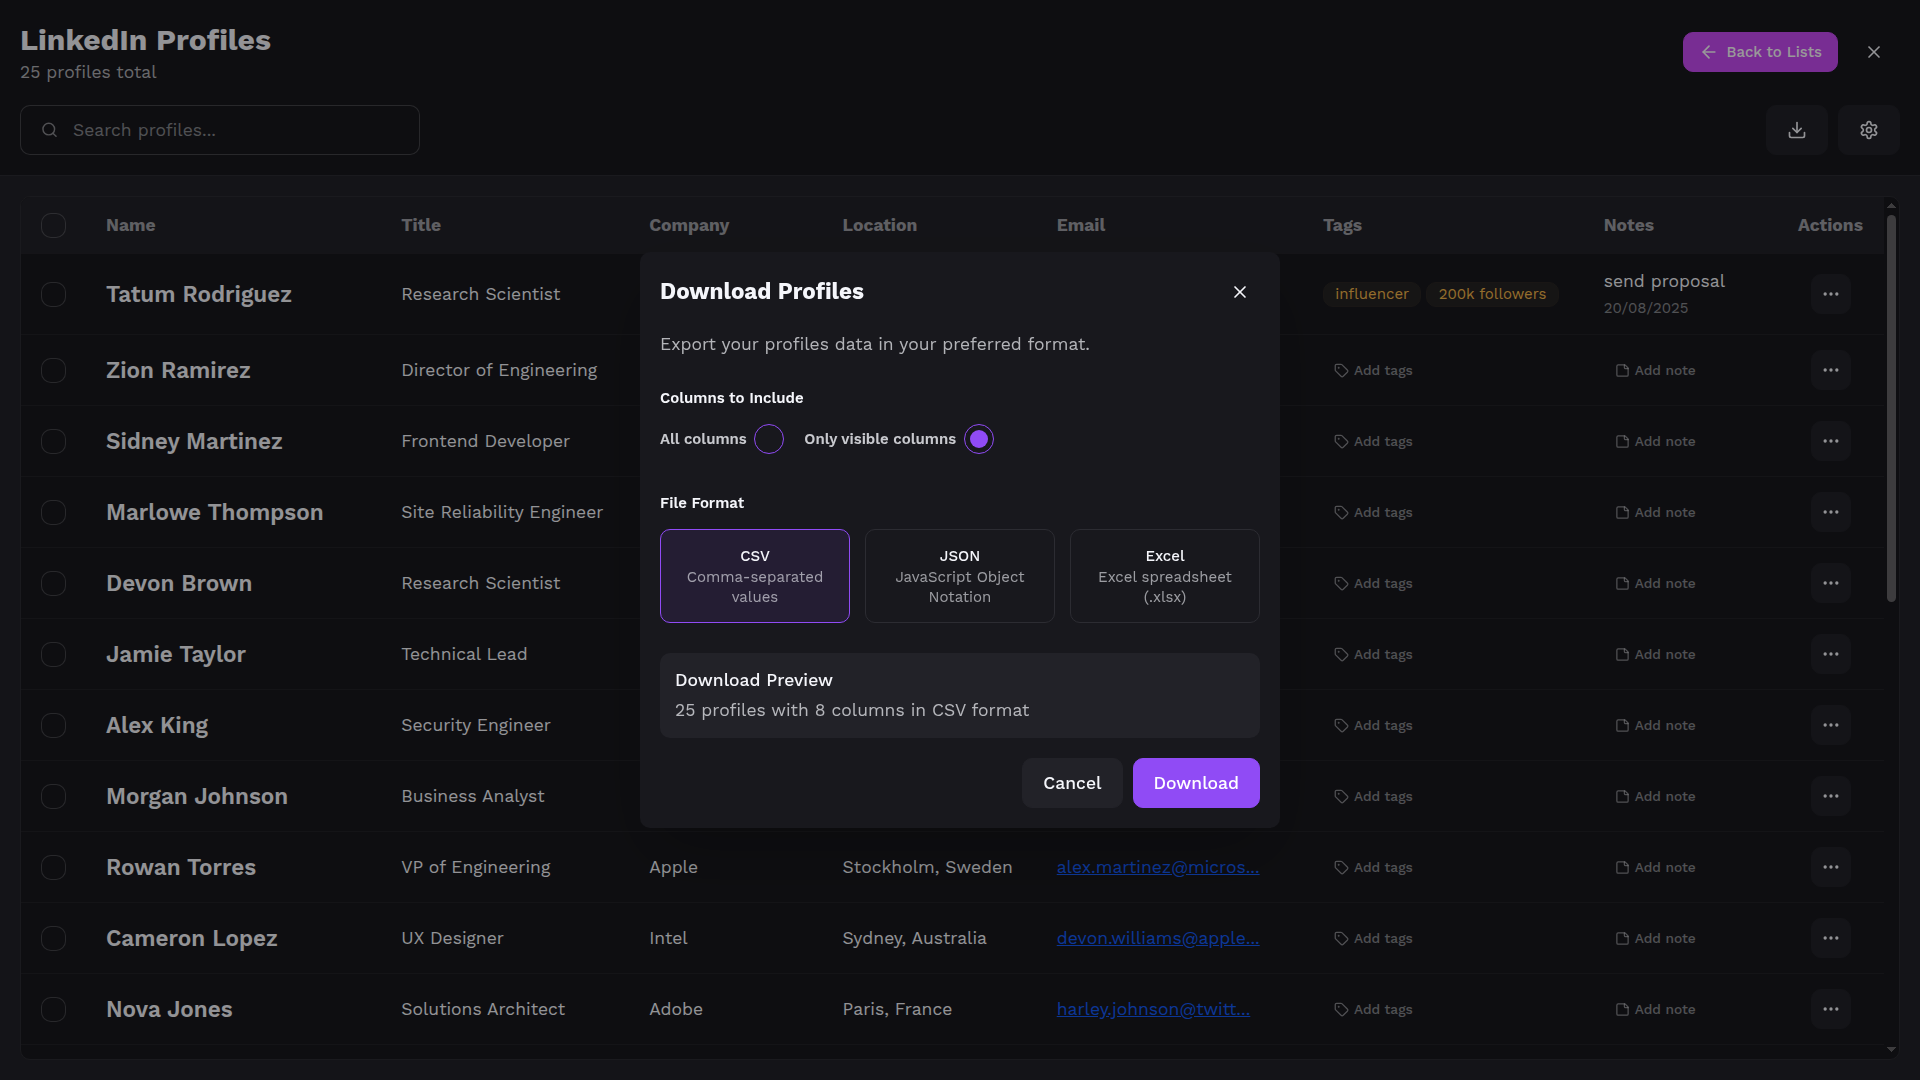Click Add tags for Zion Ramirez
The height and width of the screenshot is (1080, 1920).
point(1373,370)
